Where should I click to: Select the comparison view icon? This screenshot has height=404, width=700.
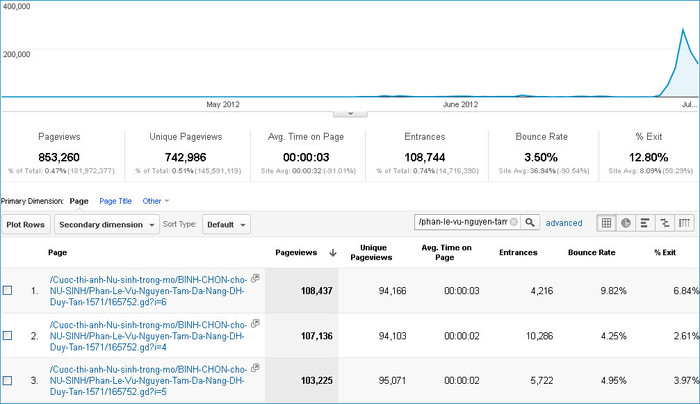664,223
